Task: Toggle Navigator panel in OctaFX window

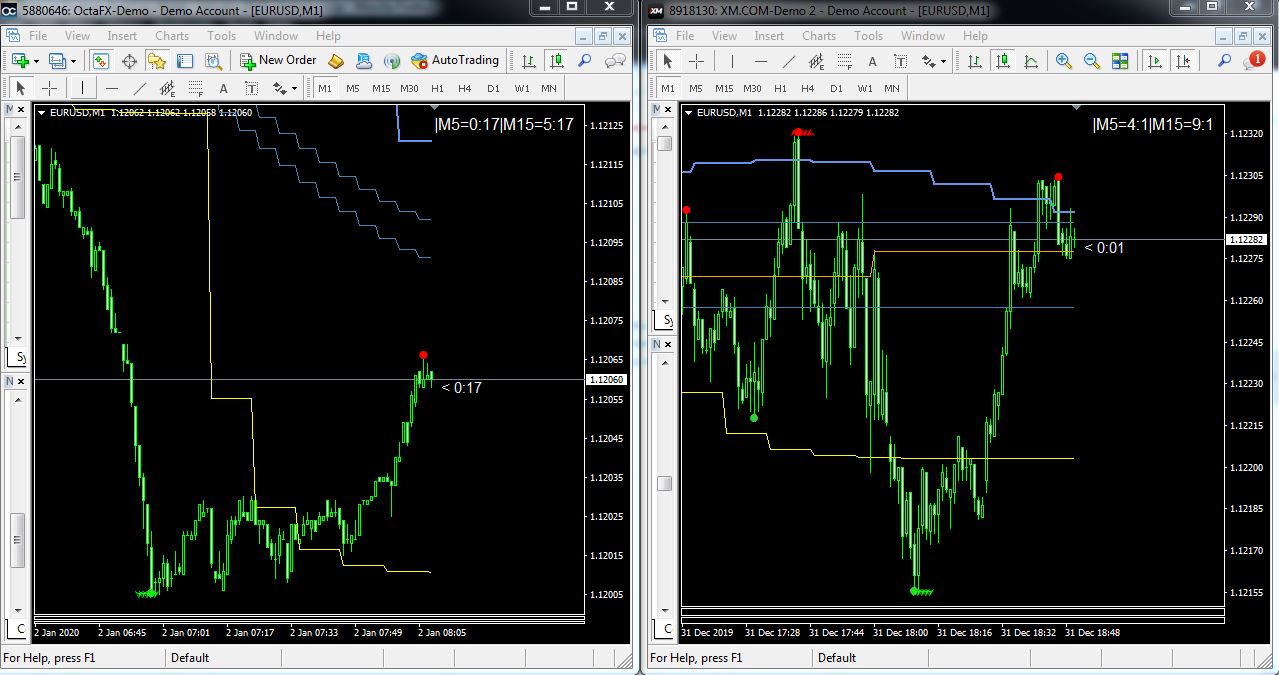Action: (x=157, y=61)
